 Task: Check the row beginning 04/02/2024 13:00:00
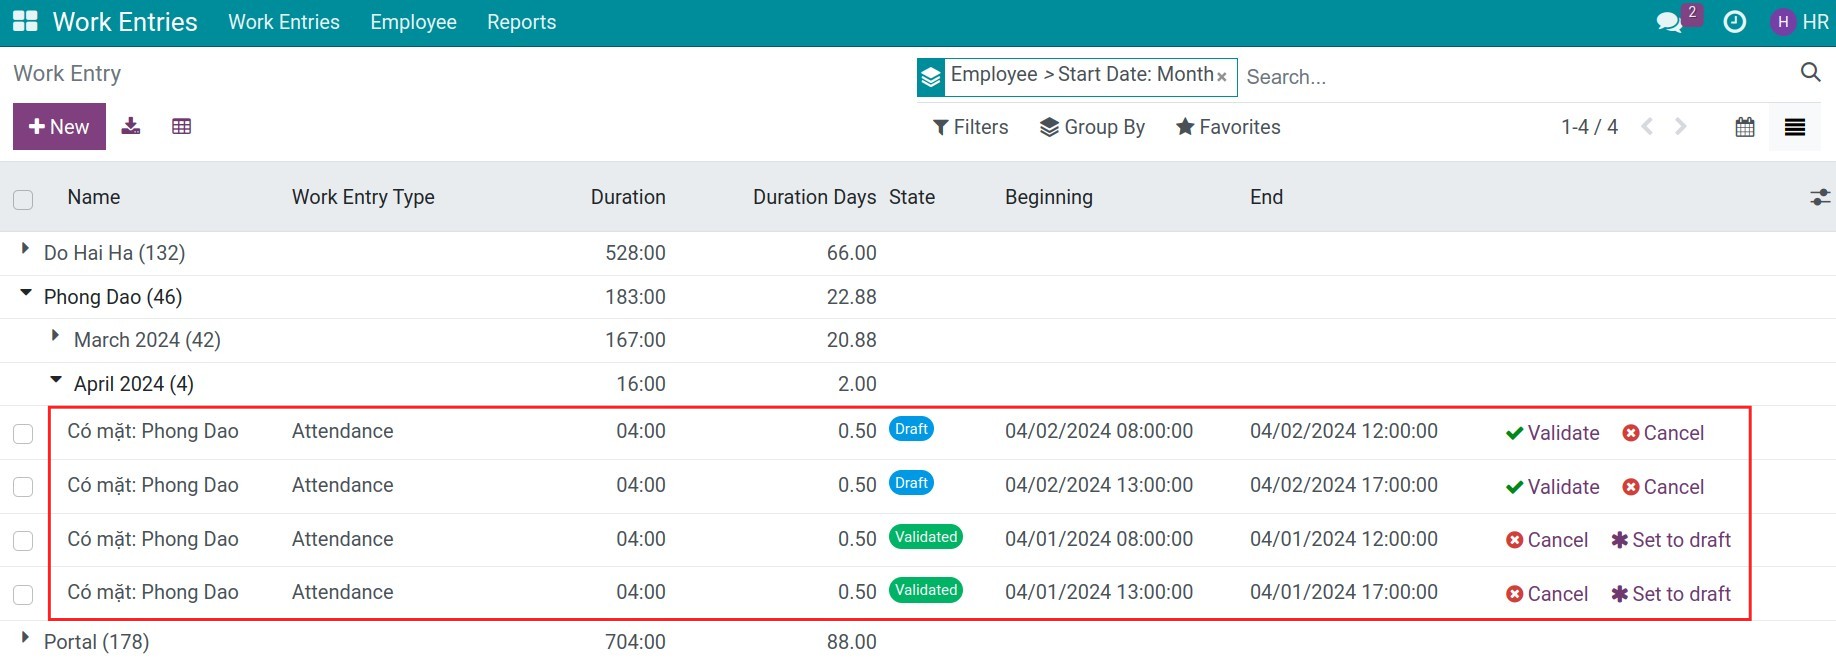(23, 487)
